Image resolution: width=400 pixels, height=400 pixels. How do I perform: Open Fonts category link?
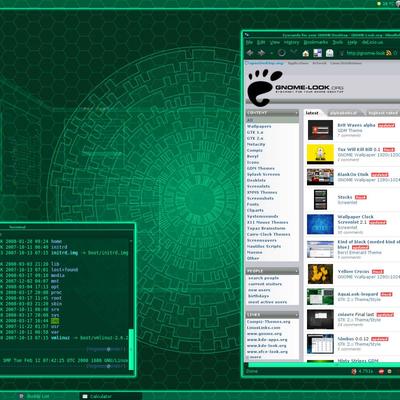(253, 204)
